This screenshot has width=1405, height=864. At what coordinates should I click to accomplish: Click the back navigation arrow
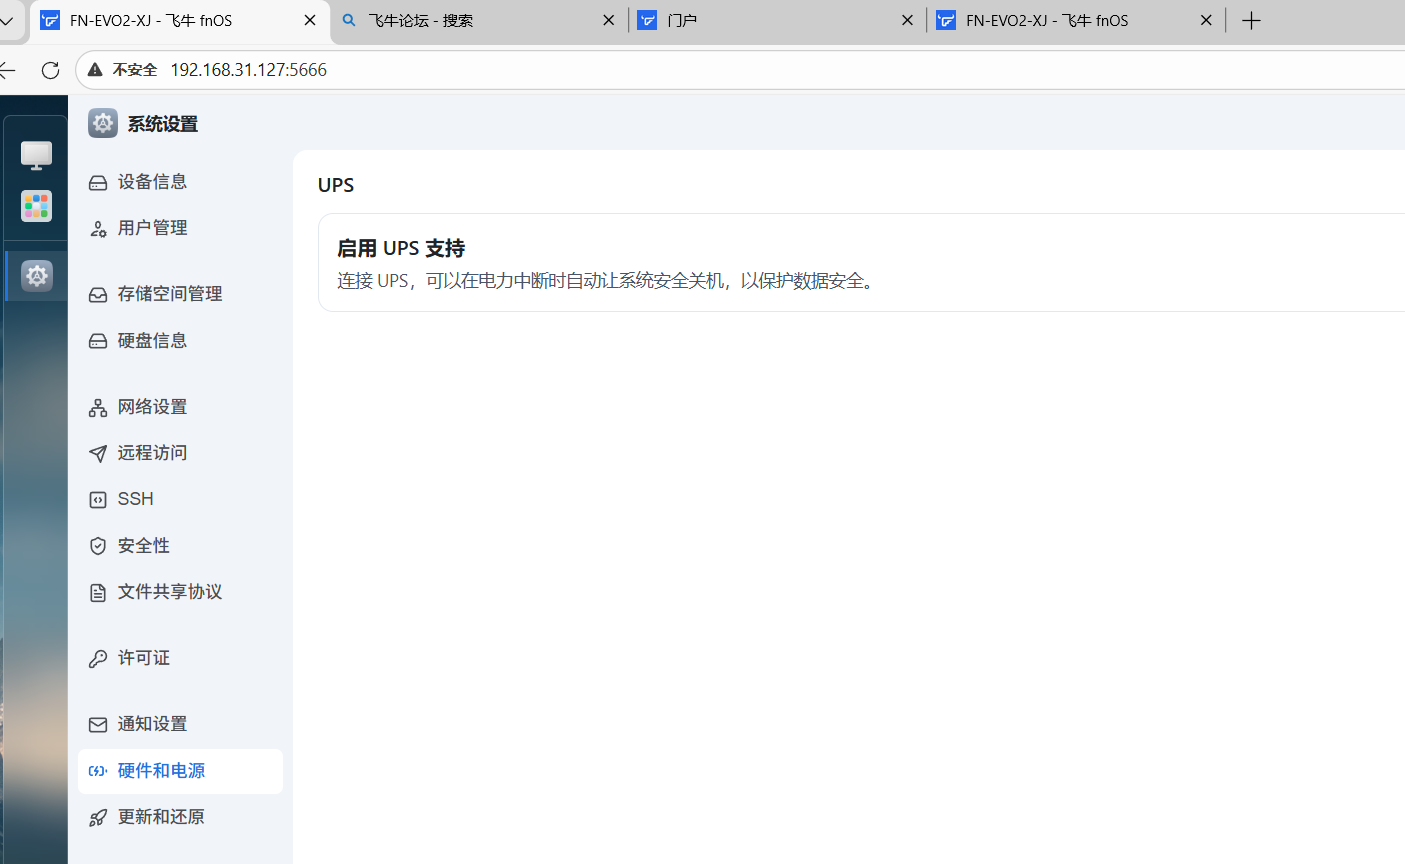(8, 70)
